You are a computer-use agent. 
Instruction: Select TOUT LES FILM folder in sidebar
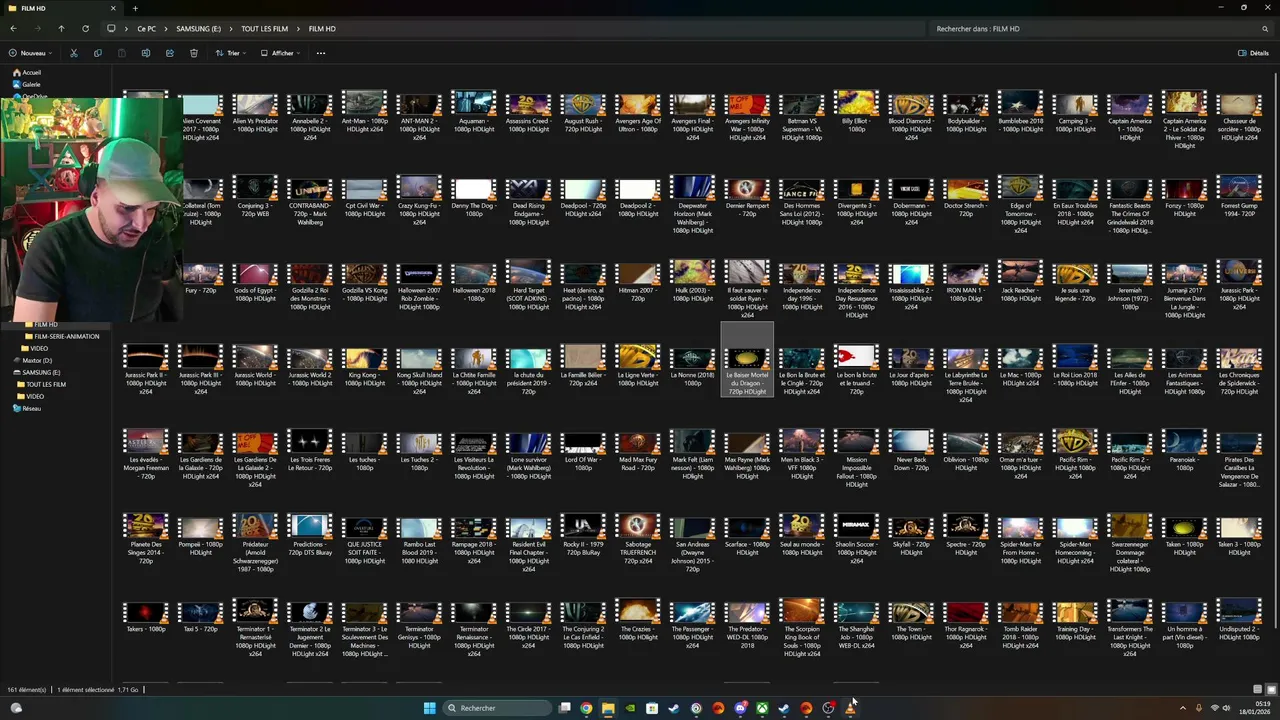(x=42, y=384)
